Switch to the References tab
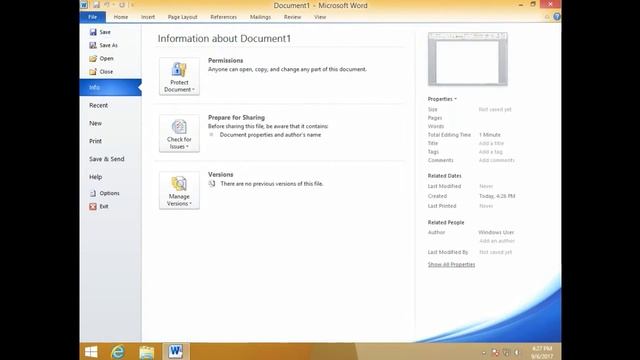 point(223,17)
